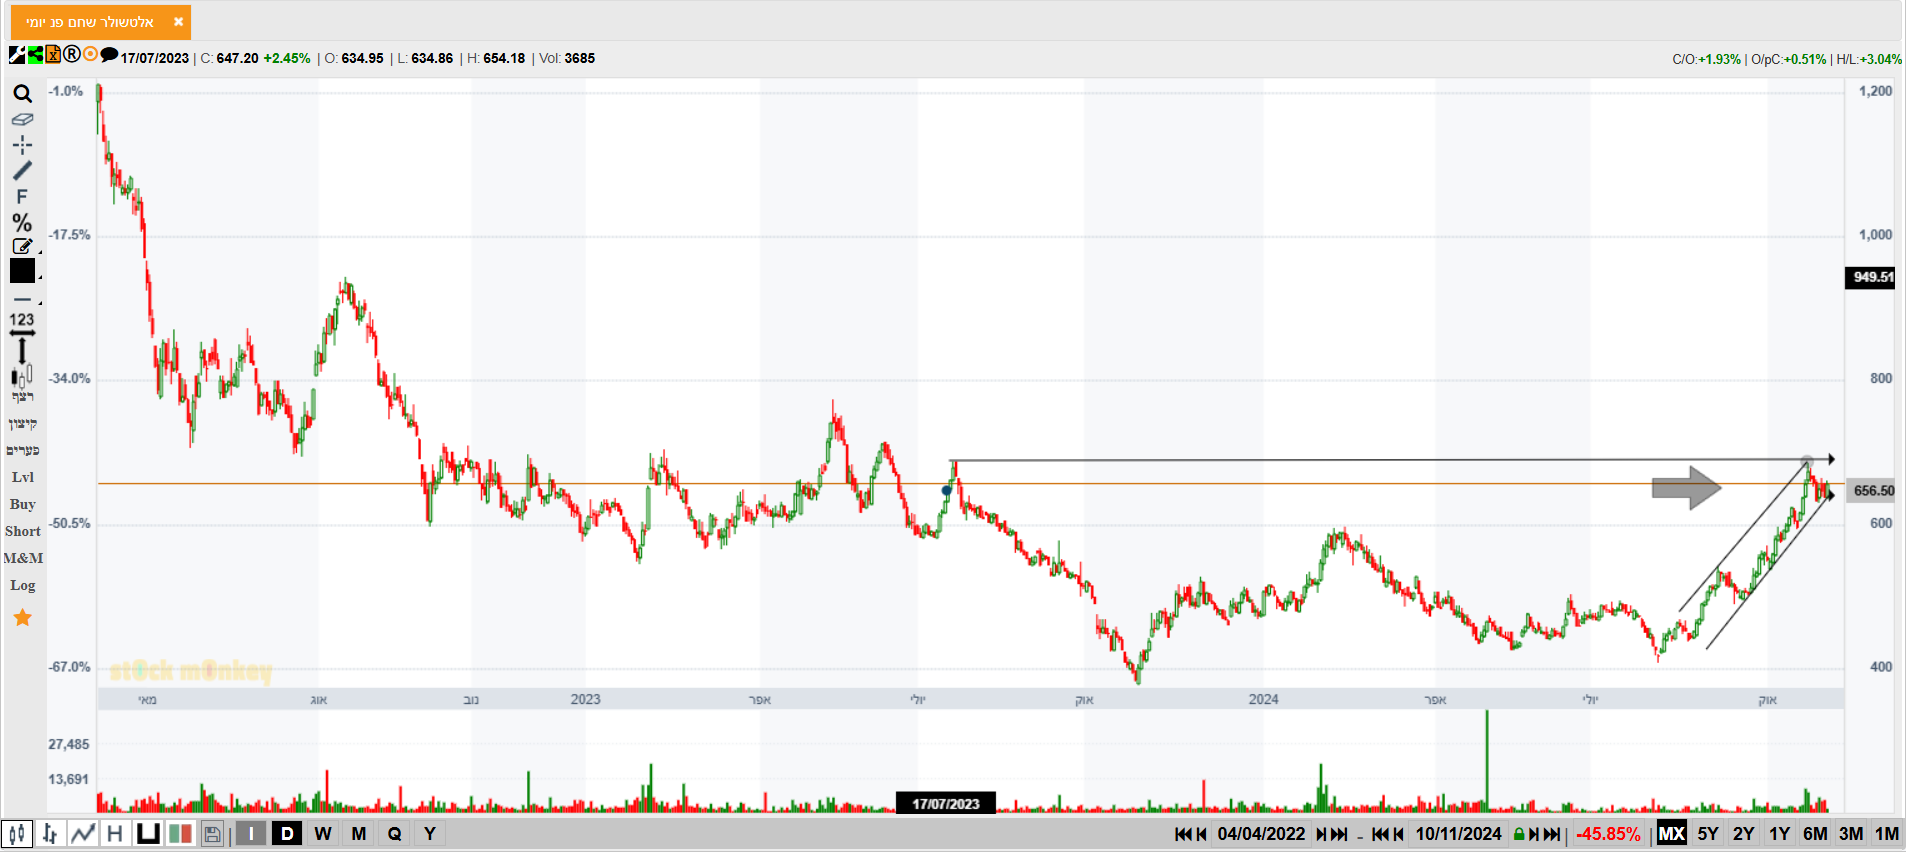Click the orange favorite star
Screen dimensions: 1906x852
pos(23,618)
